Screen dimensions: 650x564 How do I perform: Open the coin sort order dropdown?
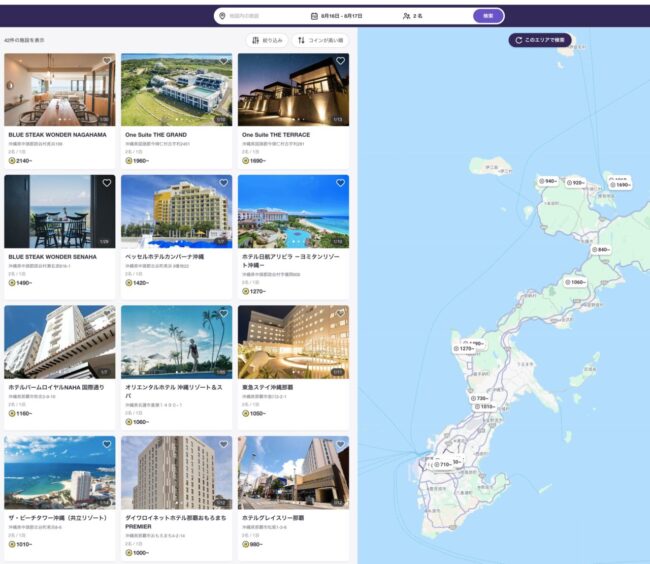[x=320, y=40]
